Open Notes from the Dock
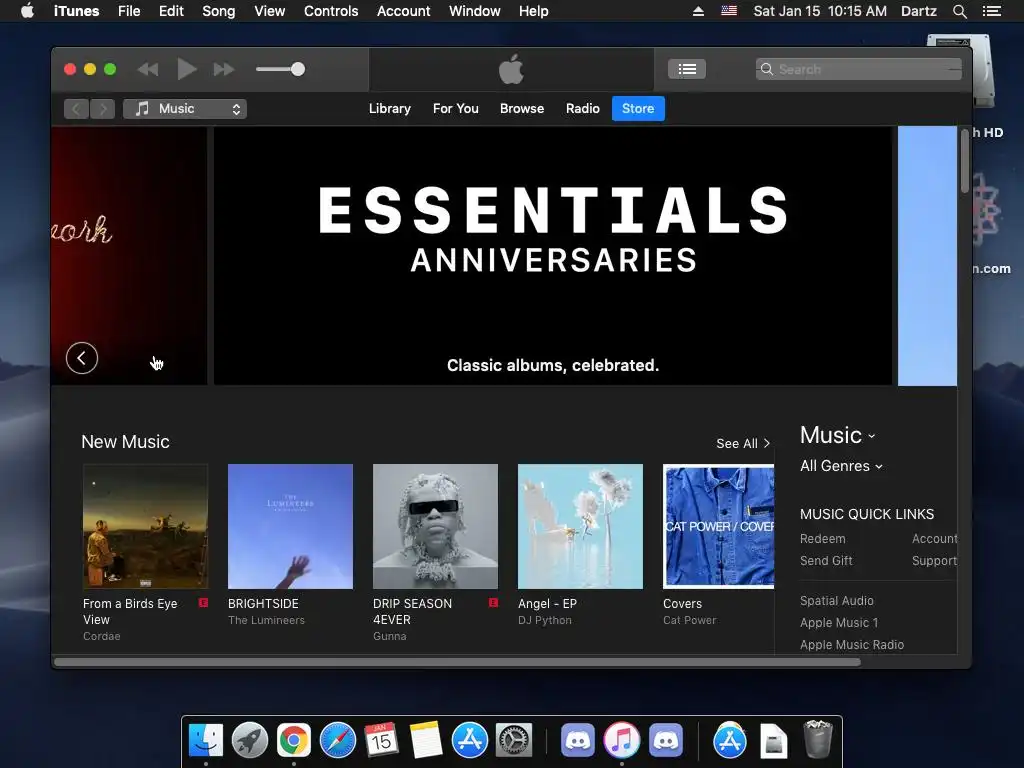 tap(426, 740)
